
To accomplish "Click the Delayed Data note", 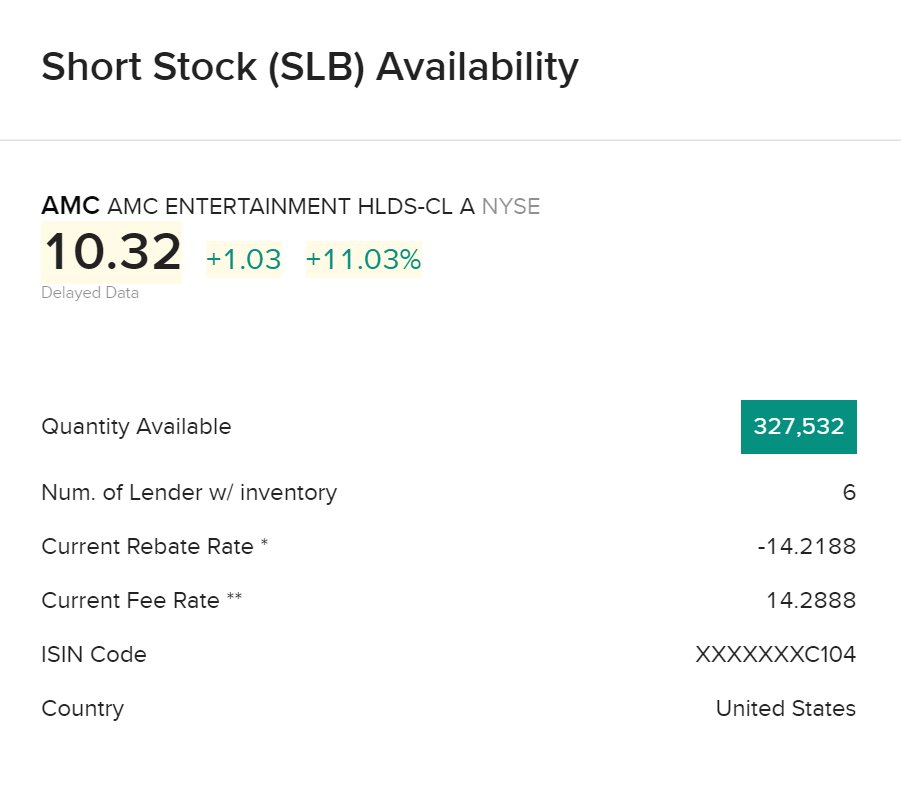I will [90, 293].
